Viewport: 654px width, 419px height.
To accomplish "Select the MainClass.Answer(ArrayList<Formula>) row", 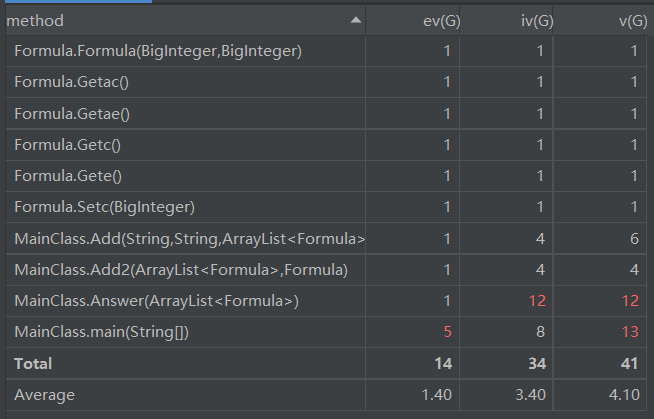I will click(x=156, y=301).
